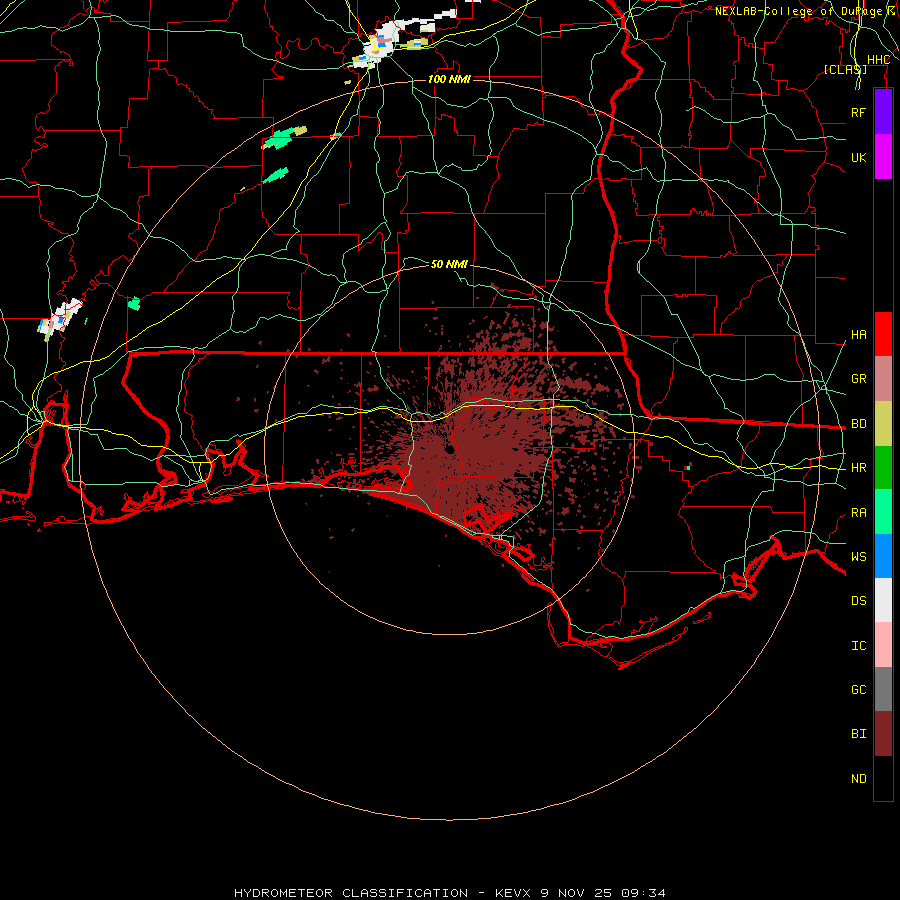This screenshot has height=900, width=900.
Task: Click the WS blue legend swatch
Action: click(x=883, y=556)
